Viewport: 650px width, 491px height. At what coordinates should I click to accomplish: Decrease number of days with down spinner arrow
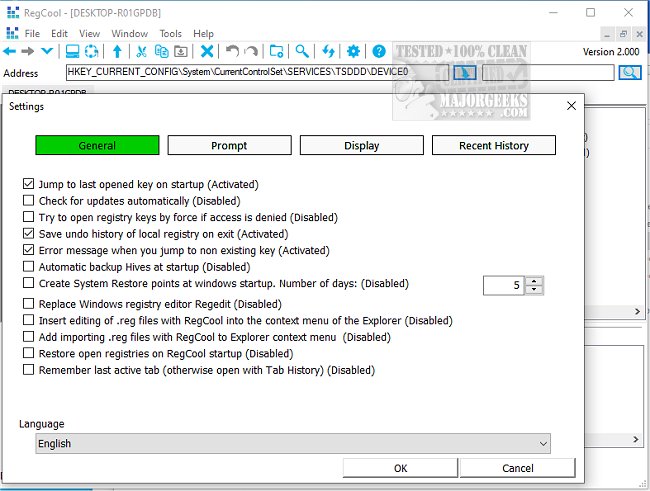(x=534, y=289)
